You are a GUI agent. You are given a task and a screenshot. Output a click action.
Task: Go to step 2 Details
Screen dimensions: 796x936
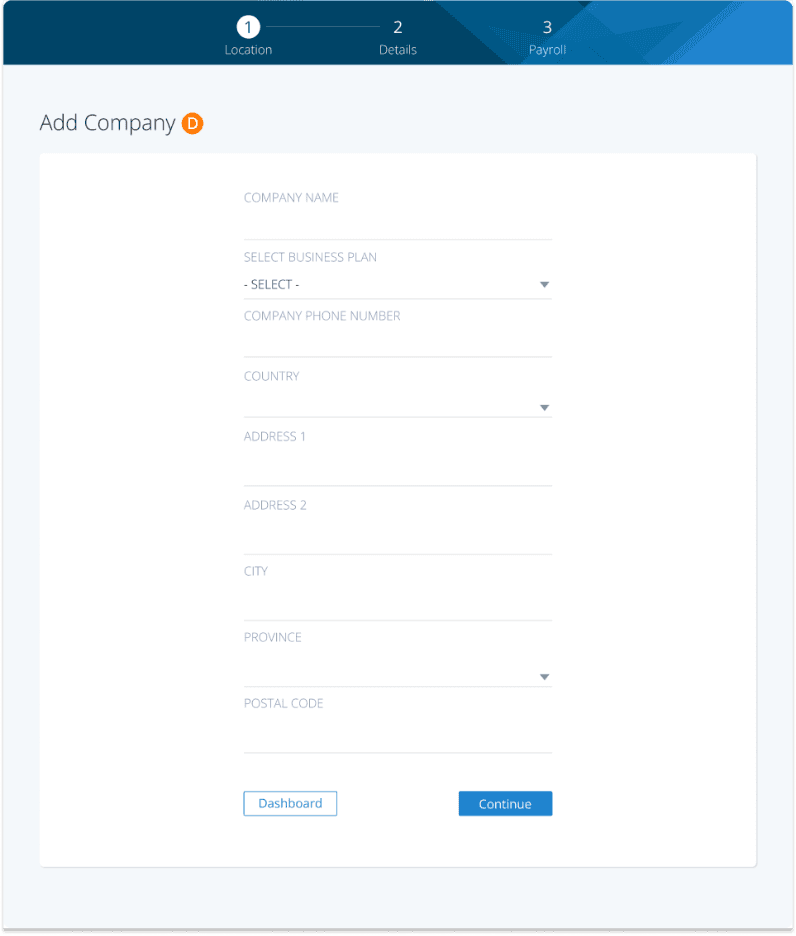tap(398, 37)
